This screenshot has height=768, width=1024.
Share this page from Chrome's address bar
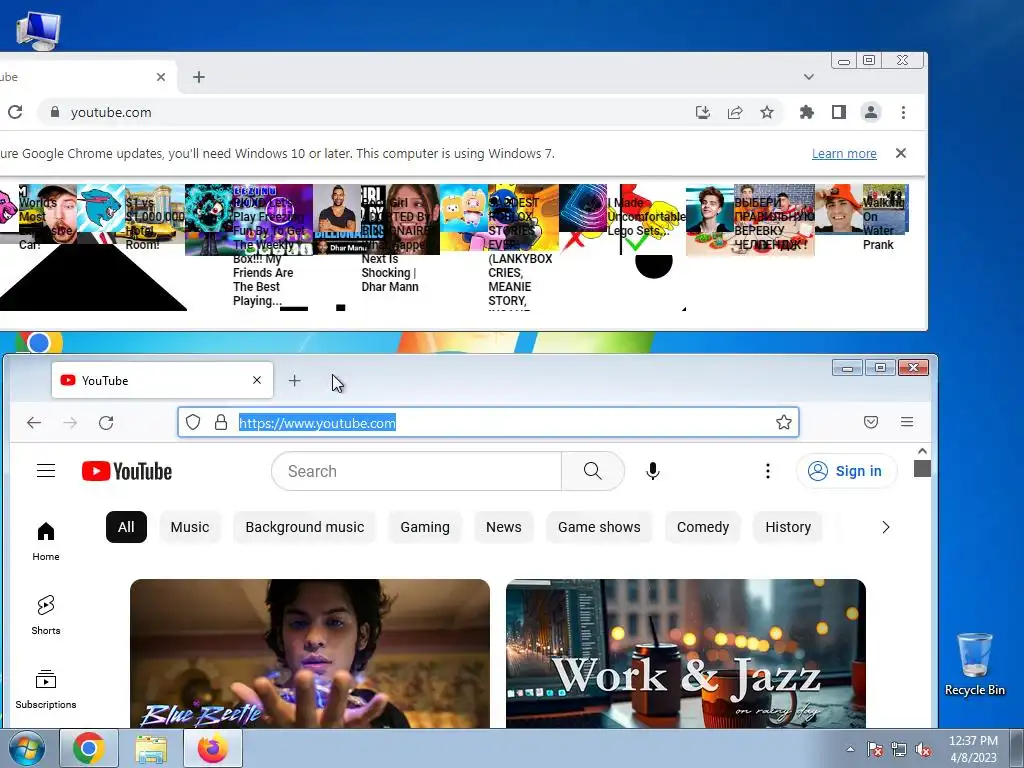[x=735, y=112]
